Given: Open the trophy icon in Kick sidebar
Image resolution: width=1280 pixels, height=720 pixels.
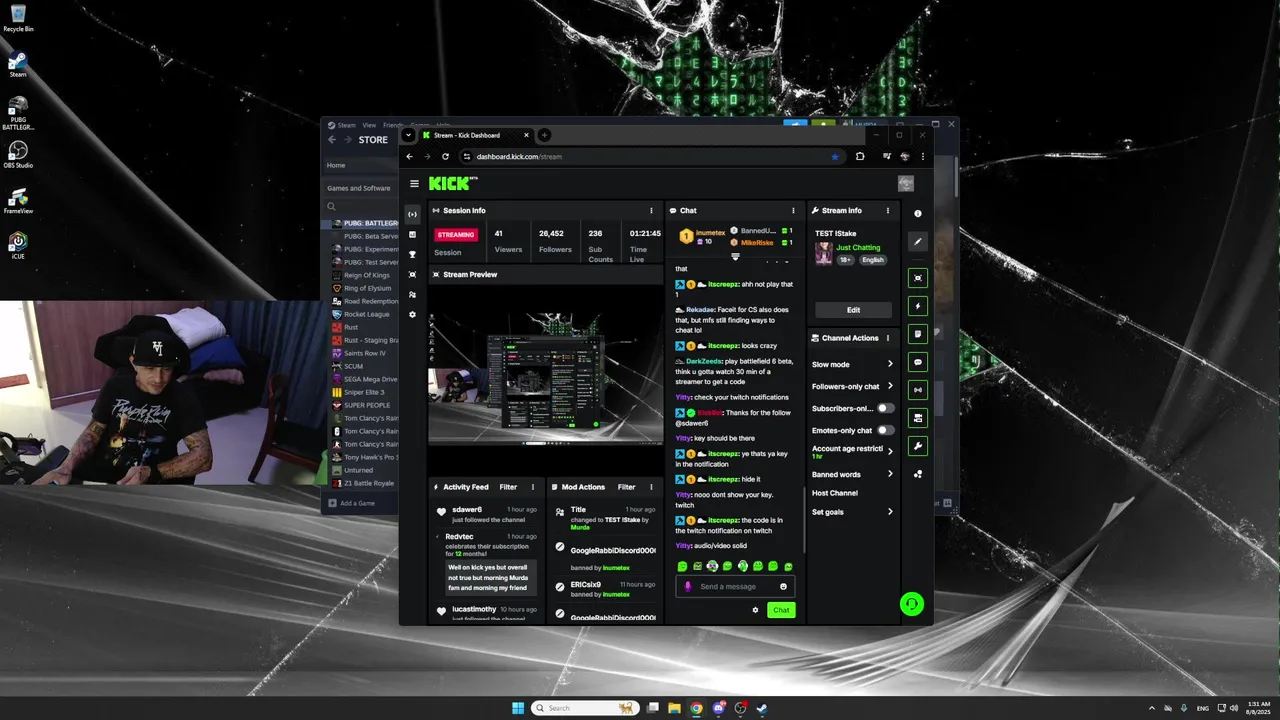Looking at the screenshot, I should tap(412, 254).
